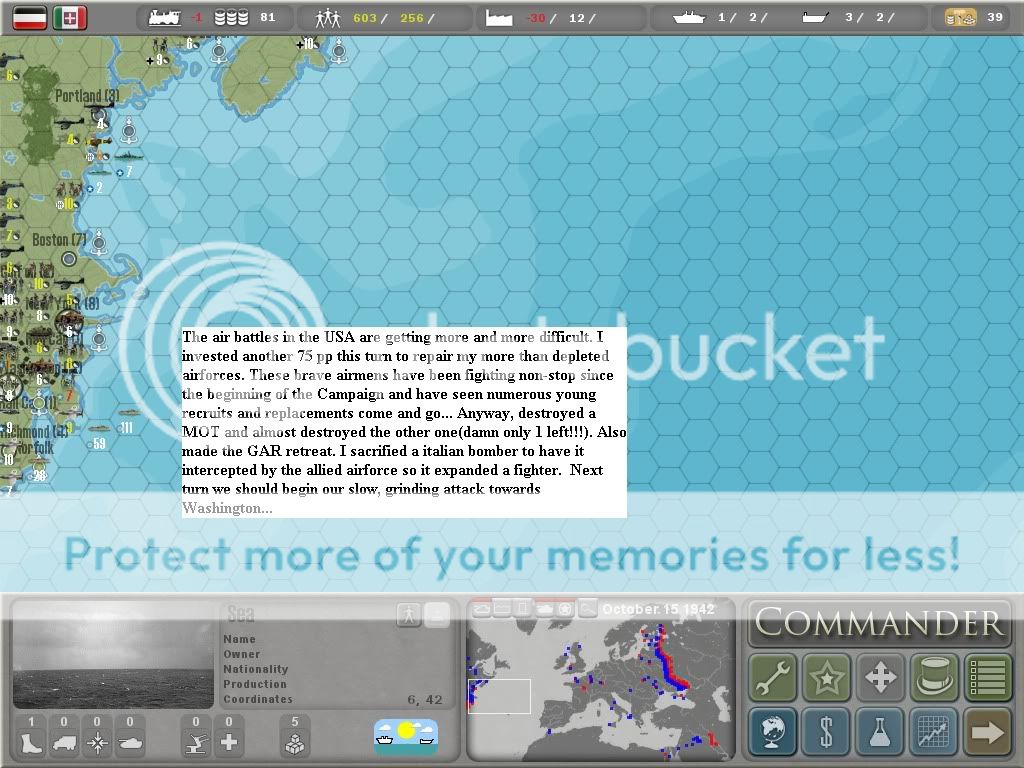Open the top hat diplomacy button

point(933,677)
